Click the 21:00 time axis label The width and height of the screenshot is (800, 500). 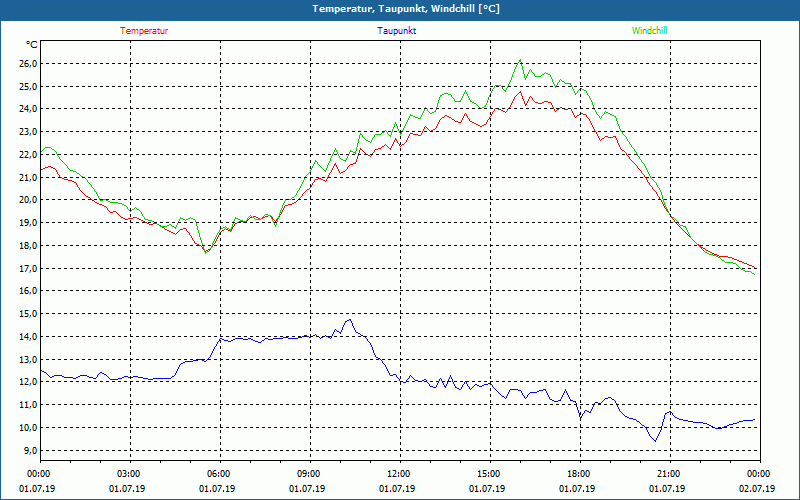tap(670, 474)
